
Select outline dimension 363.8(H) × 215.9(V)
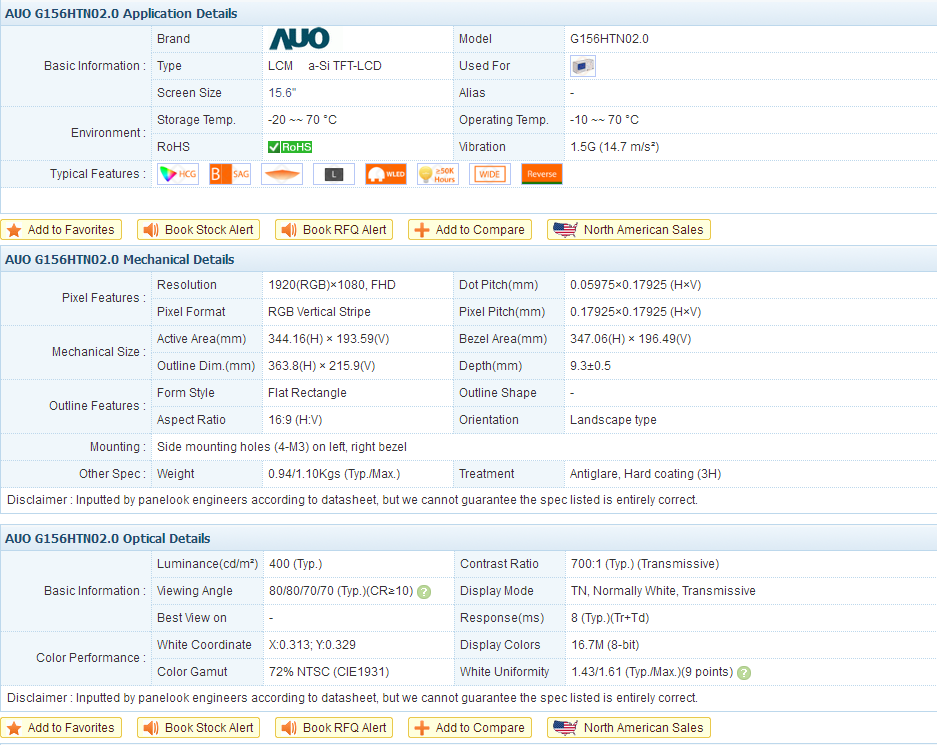(x=321, y=366)
